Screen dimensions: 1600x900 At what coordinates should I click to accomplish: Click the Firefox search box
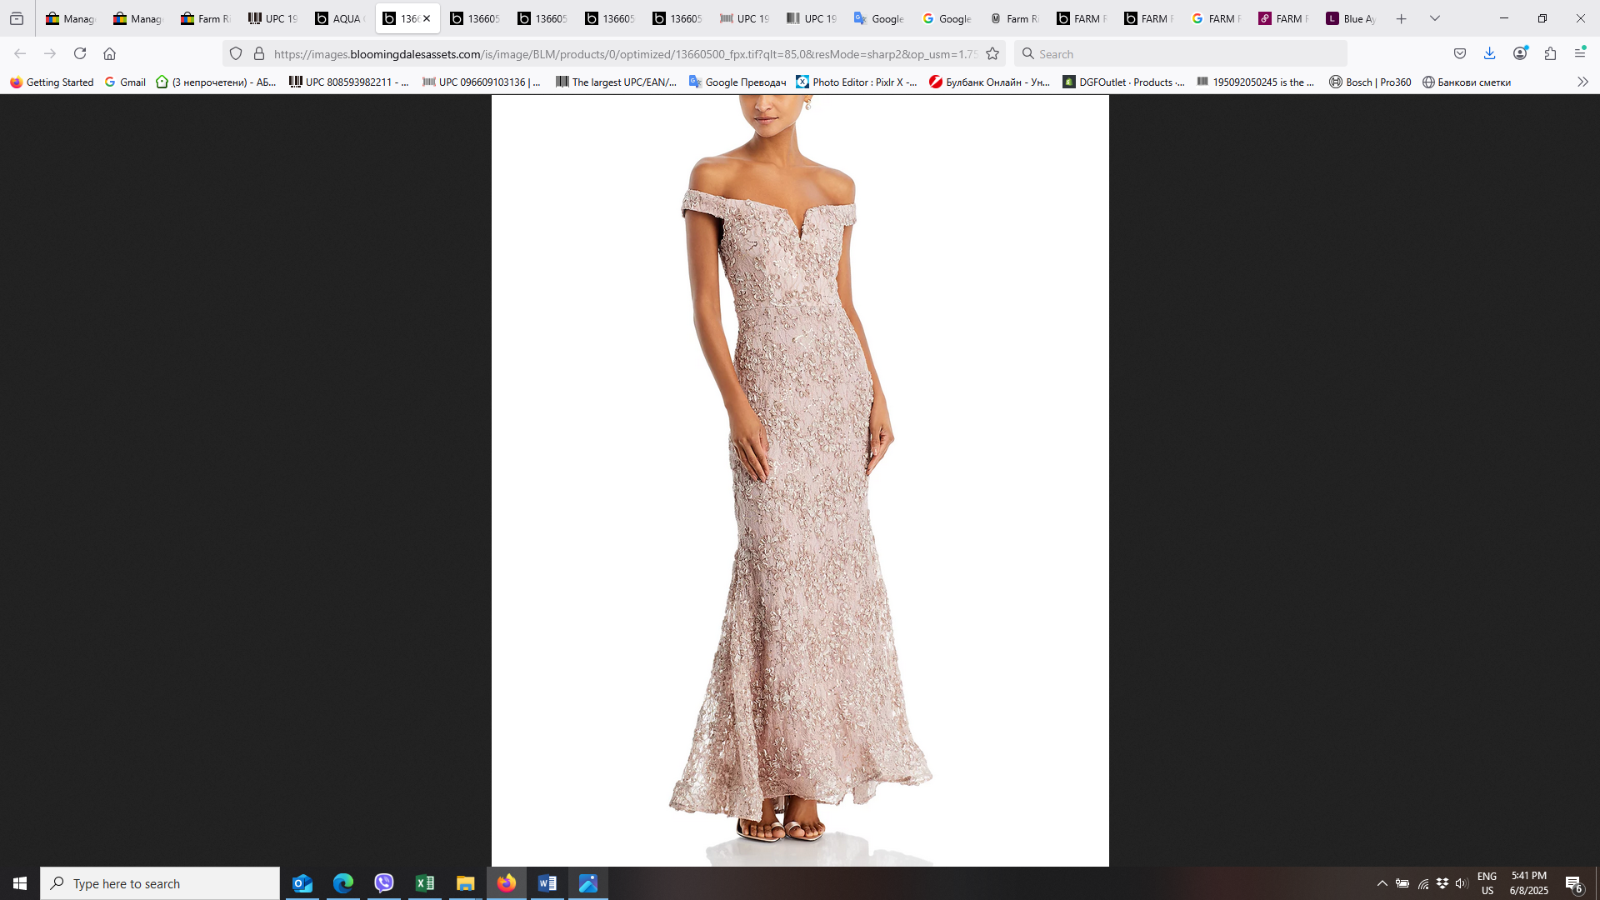coord(1180,54)
